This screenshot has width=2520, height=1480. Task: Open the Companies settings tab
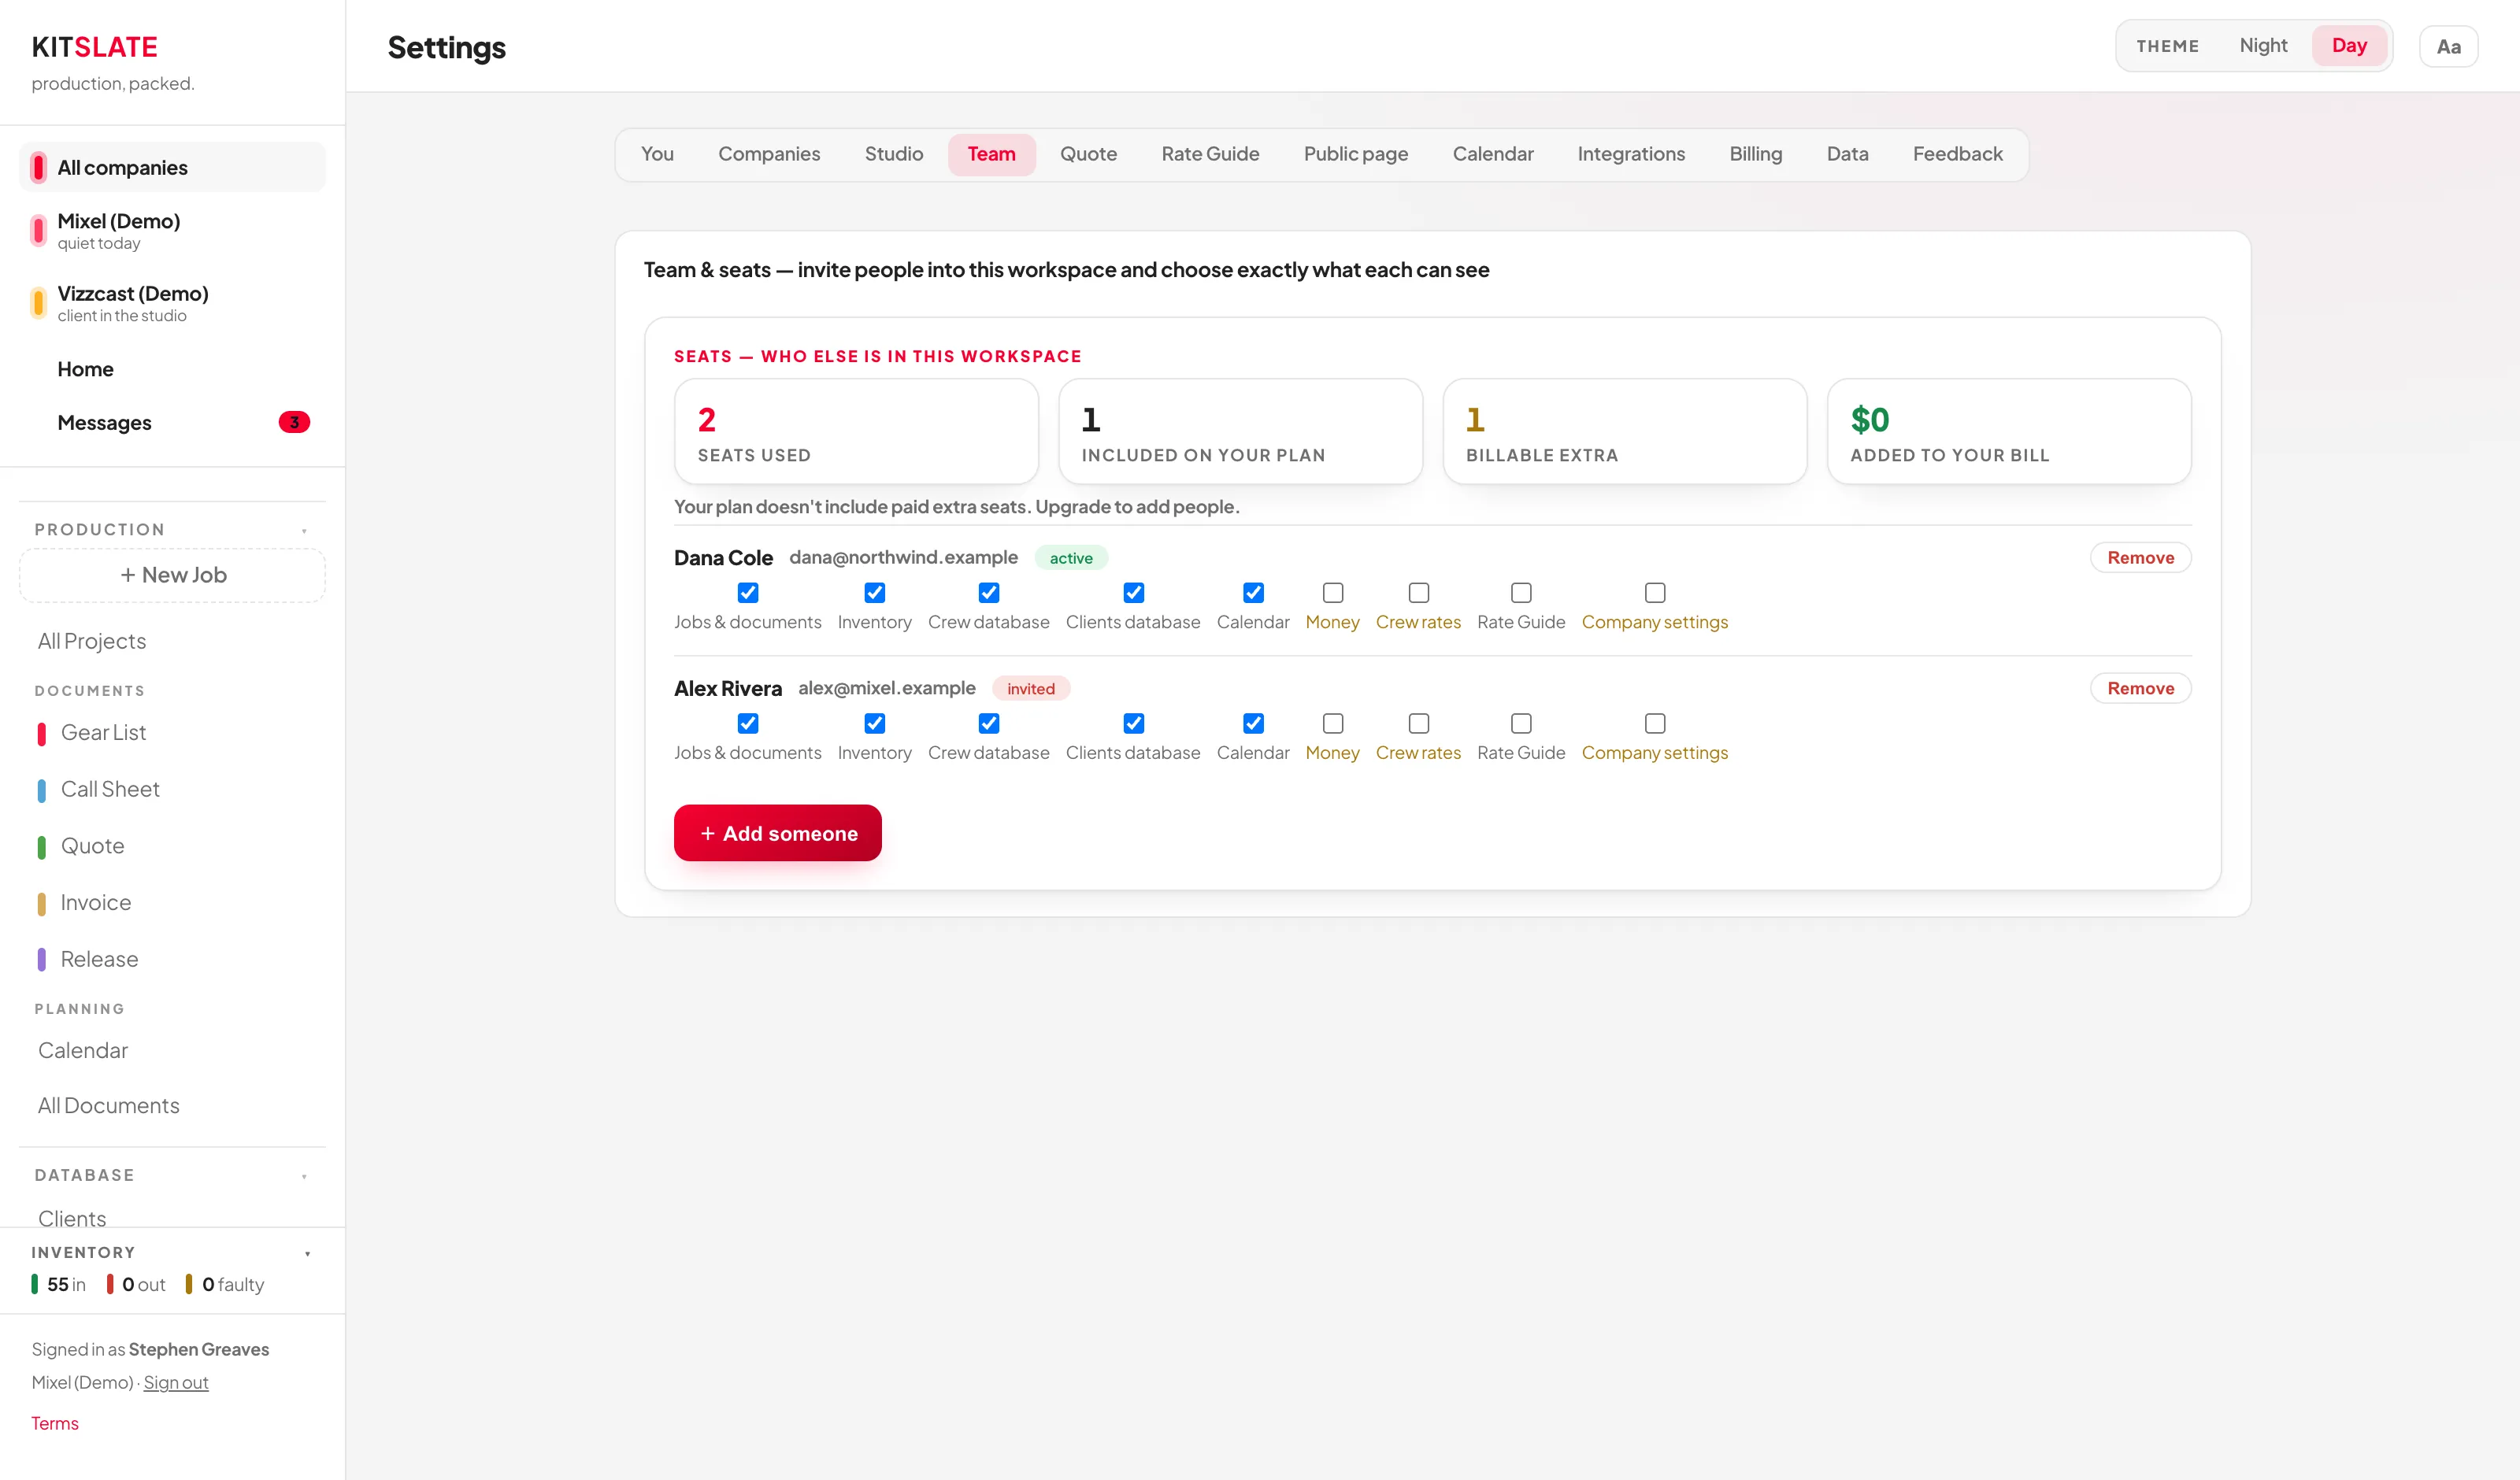click(769, 154)
